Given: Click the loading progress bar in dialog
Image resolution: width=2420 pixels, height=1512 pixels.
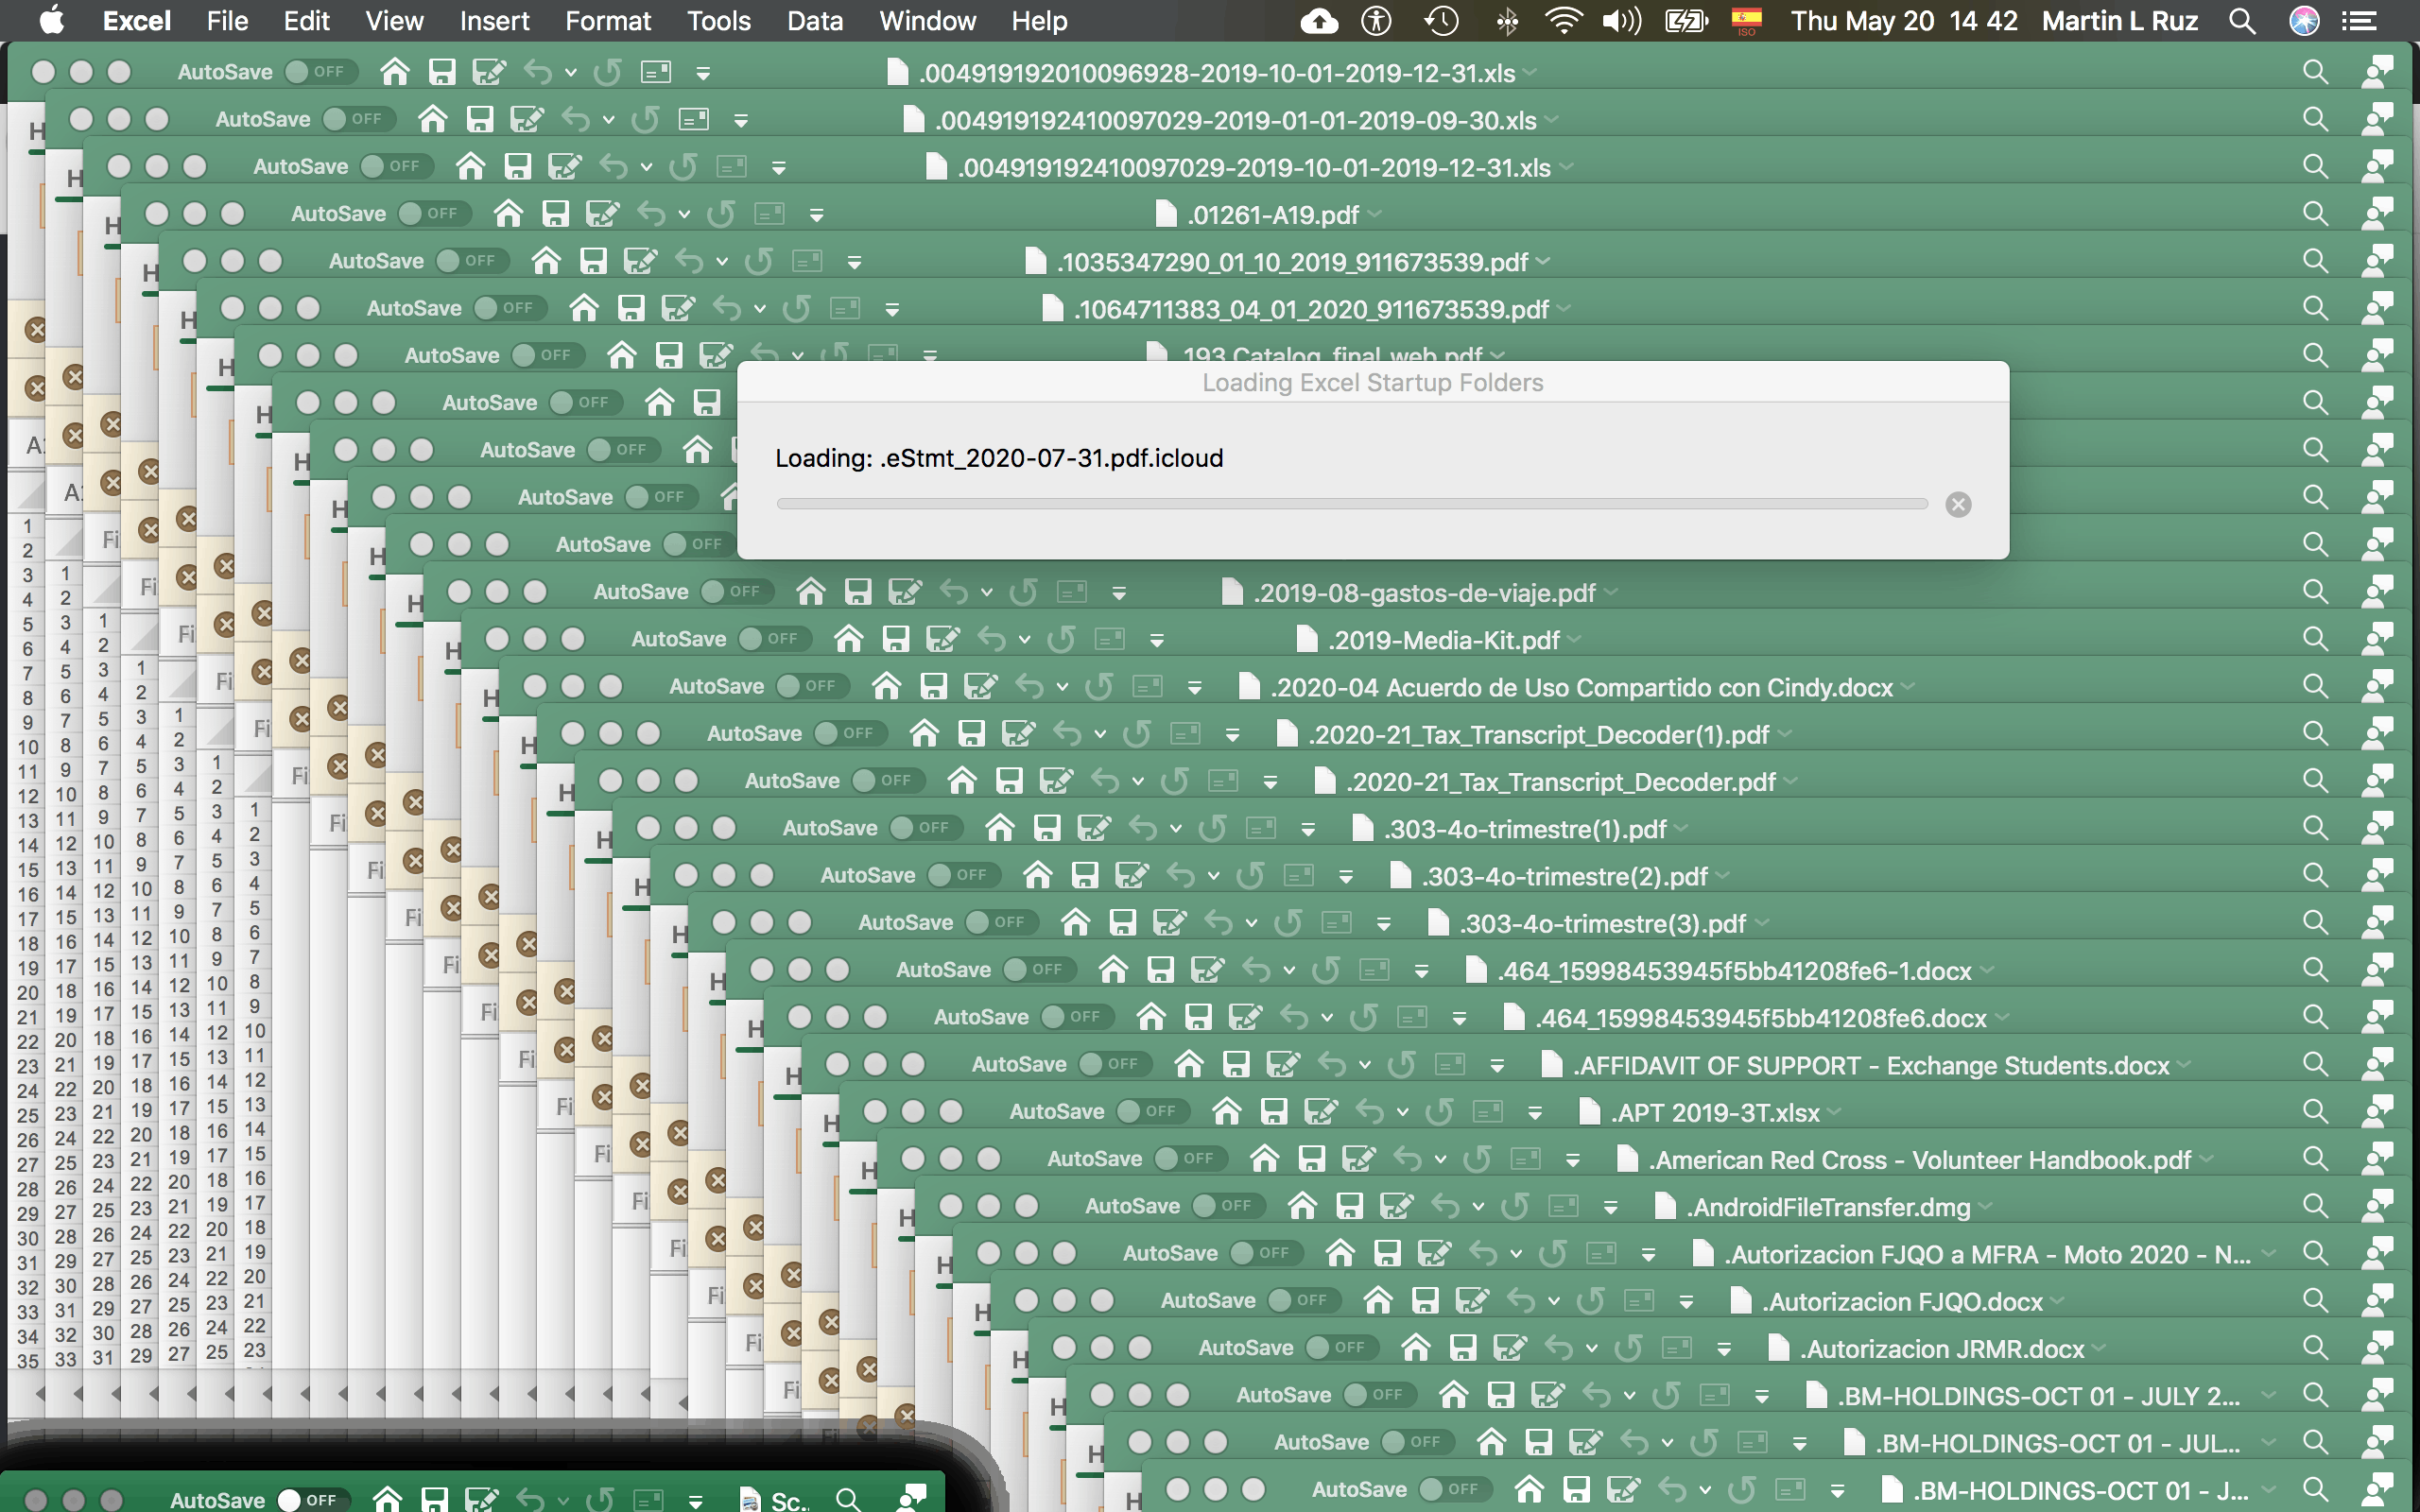Looking at the screenshot, I should pos(1351,504).
